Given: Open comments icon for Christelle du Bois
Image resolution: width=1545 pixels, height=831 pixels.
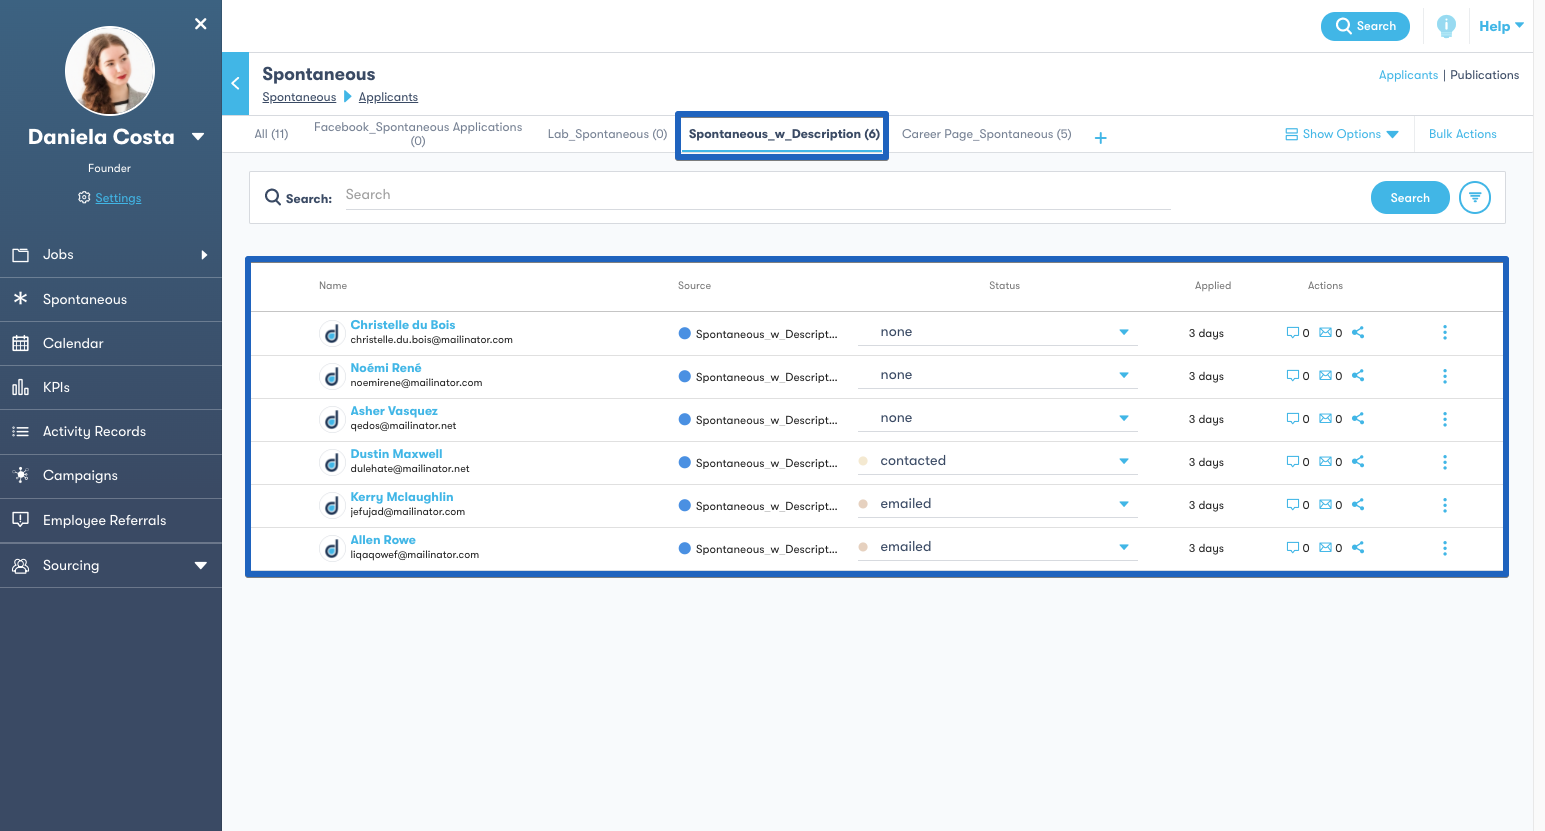Looking at the screenshot, I should coord(1292,333).
